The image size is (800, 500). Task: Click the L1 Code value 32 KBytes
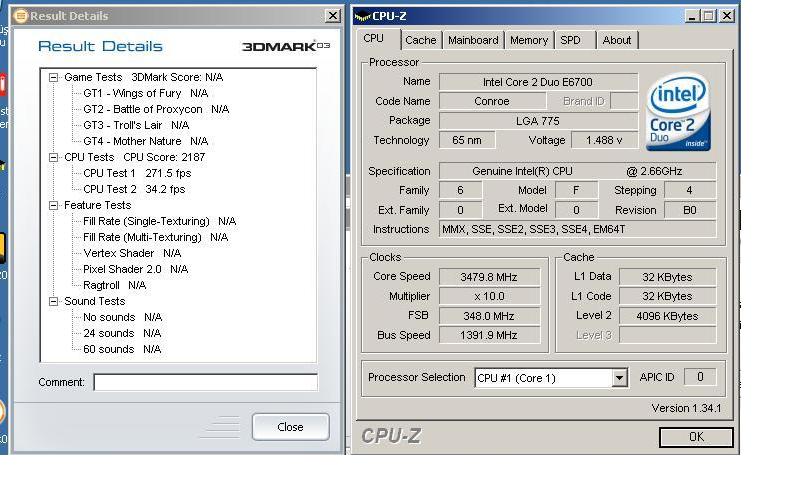667,296
